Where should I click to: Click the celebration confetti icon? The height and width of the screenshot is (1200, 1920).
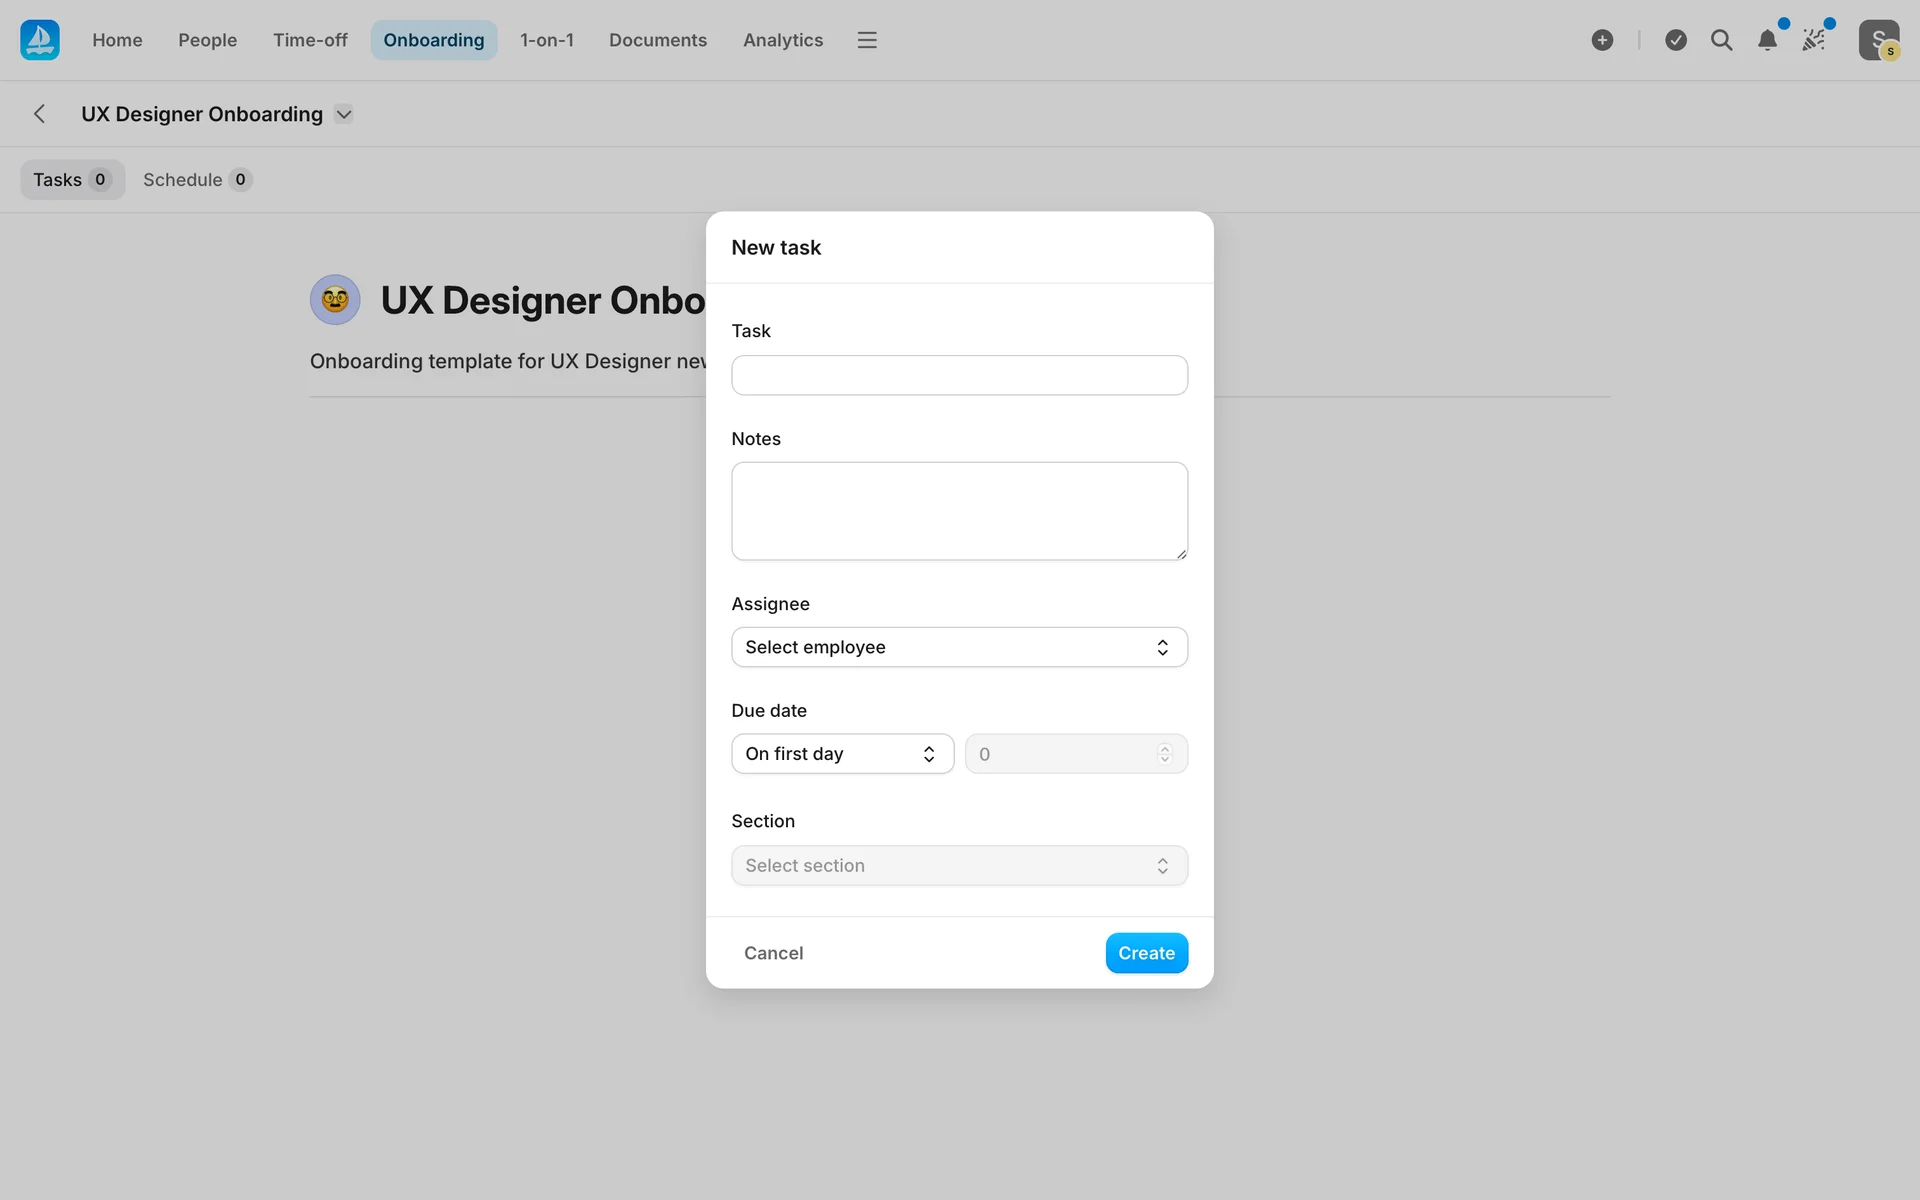point(1813,40)
